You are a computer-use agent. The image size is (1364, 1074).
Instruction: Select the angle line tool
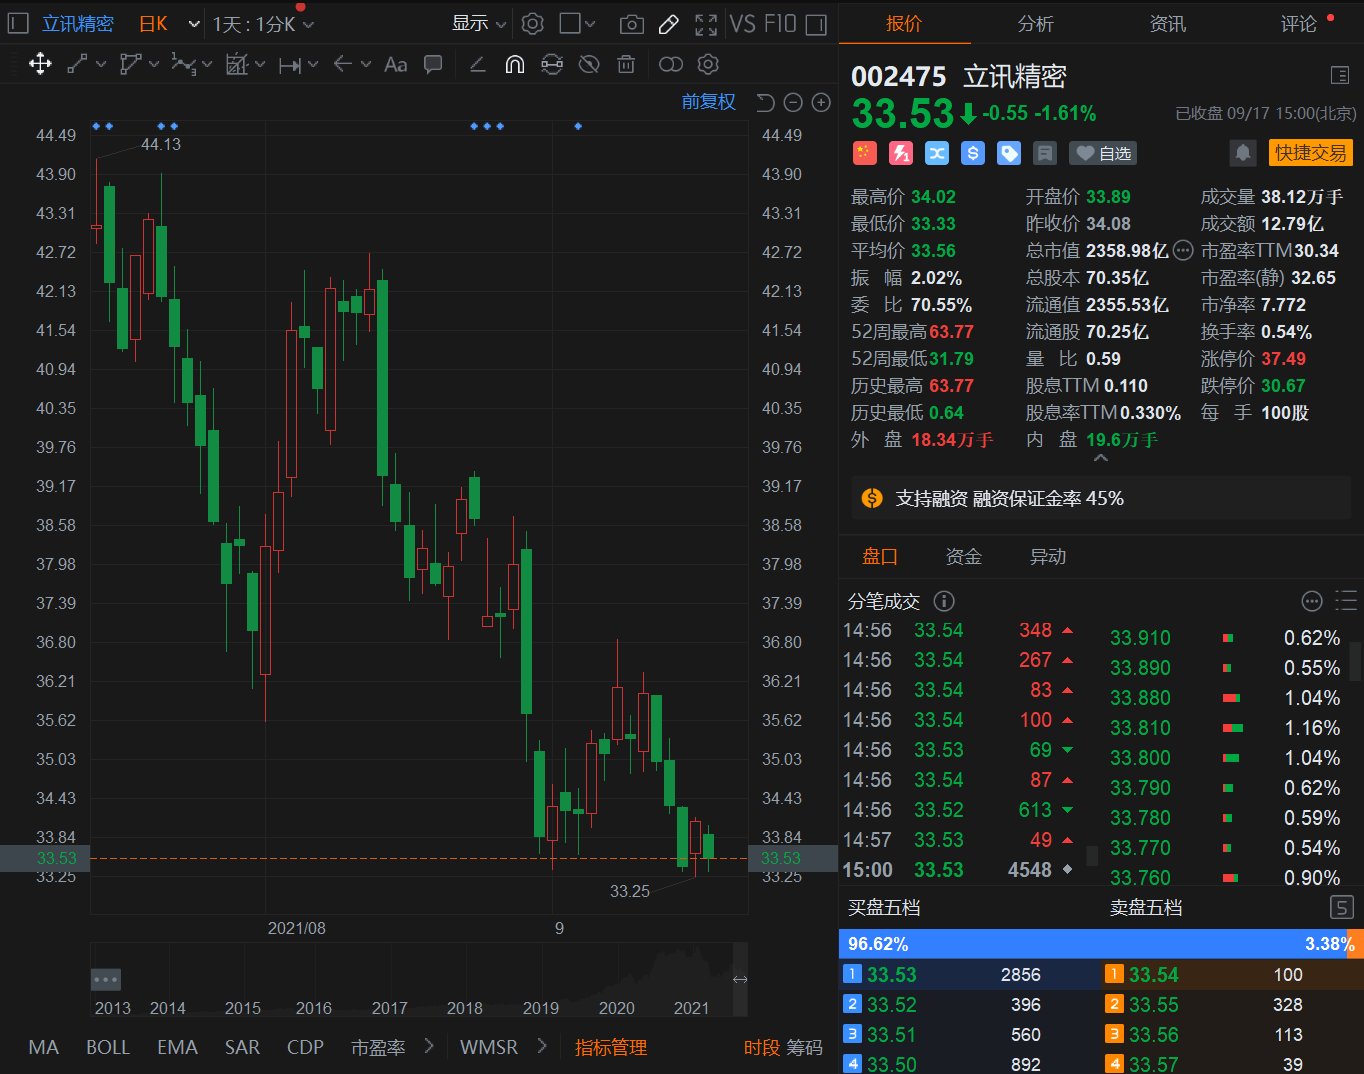pyautogui.click(x=478, y=65)
